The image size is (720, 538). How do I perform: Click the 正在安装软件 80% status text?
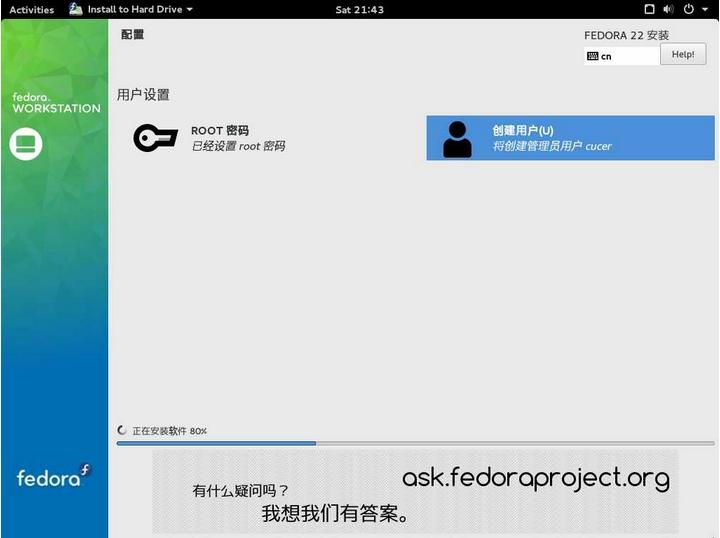[169, 431]
